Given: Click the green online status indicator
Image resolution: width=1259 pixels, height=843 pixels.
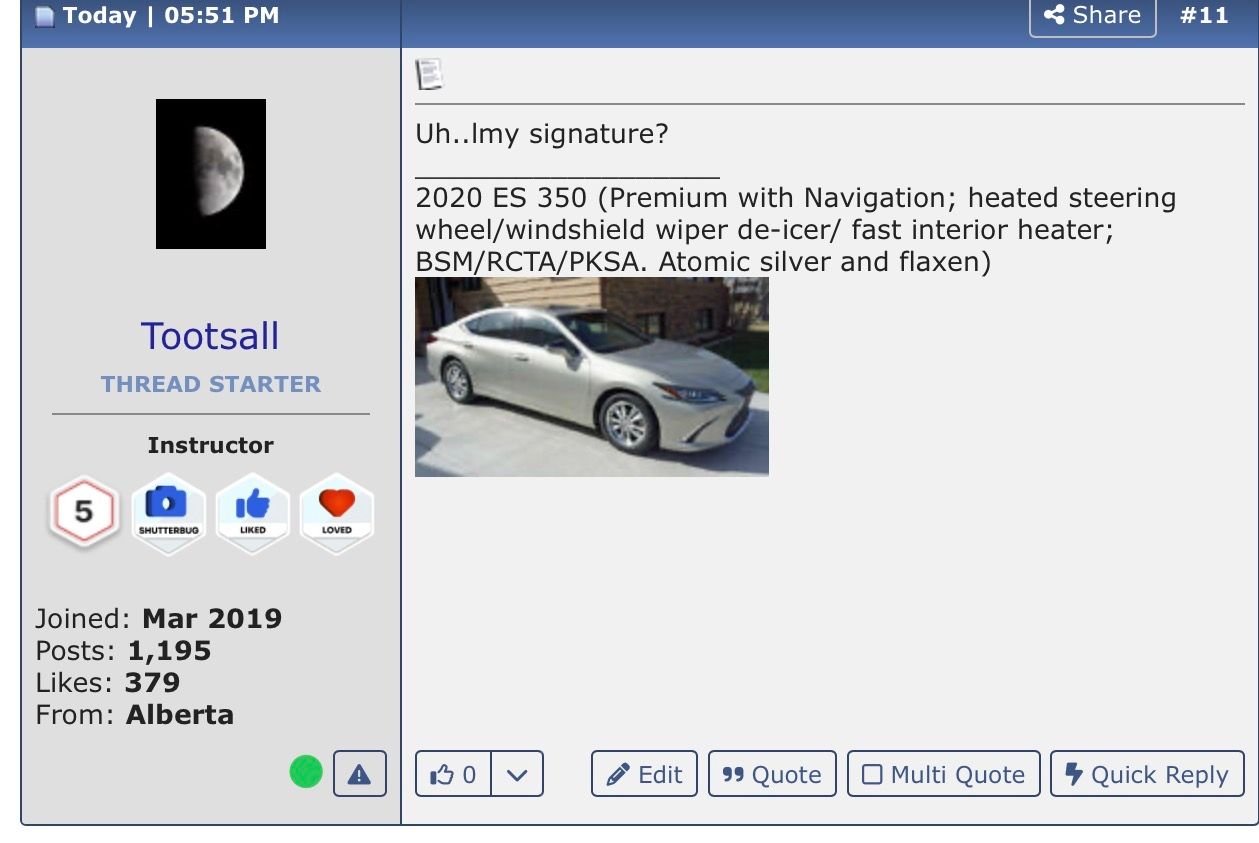Looking at the screenshot, I should click(306, 772).
